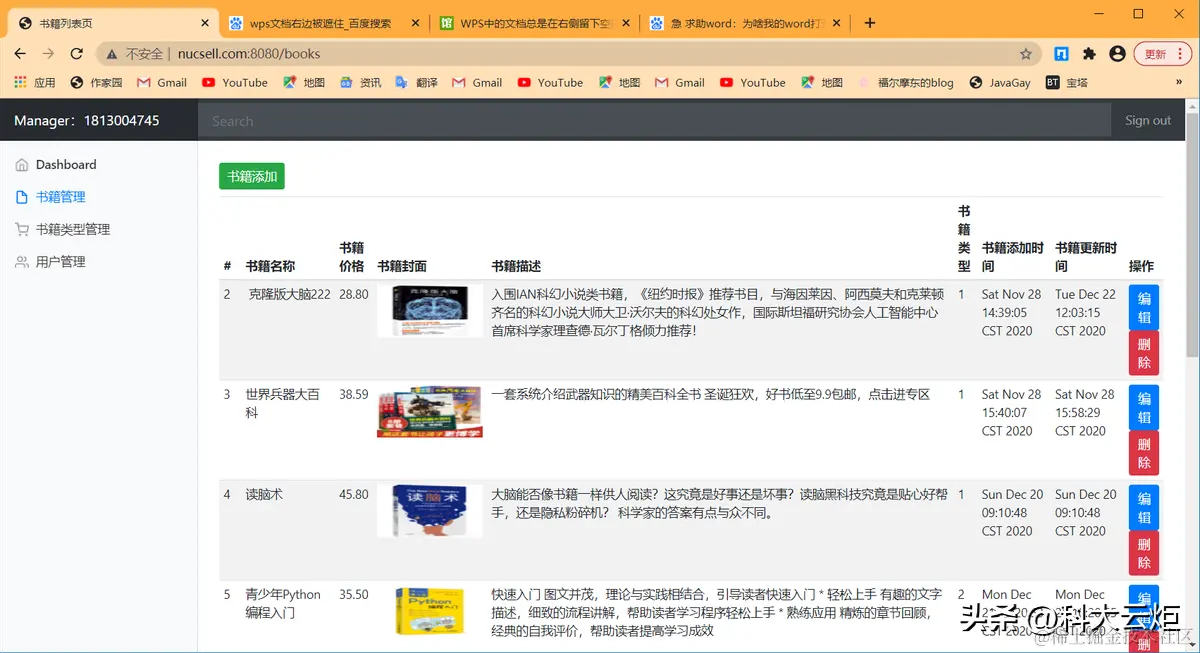The width and height of the screenshot is (1200, 653).
Task: Delete the 读脑术 book row
Action: (x=1144, y=553)
